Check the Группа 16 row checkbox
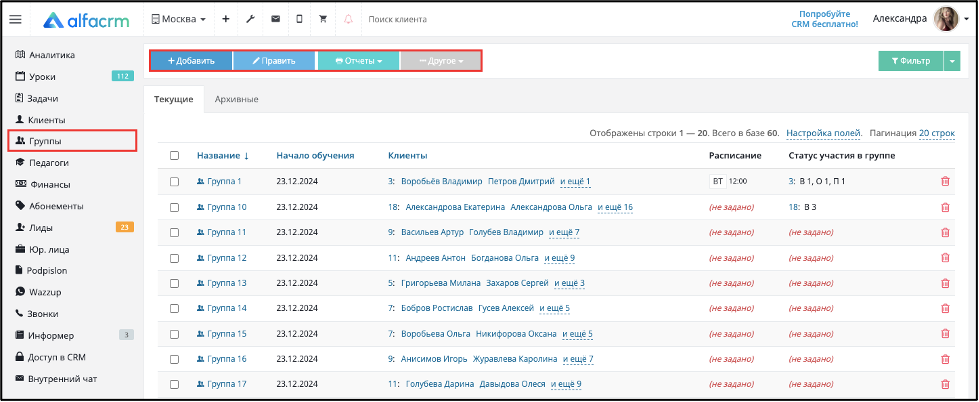This screenshot has height=402, width=979. tap(175, 359)
